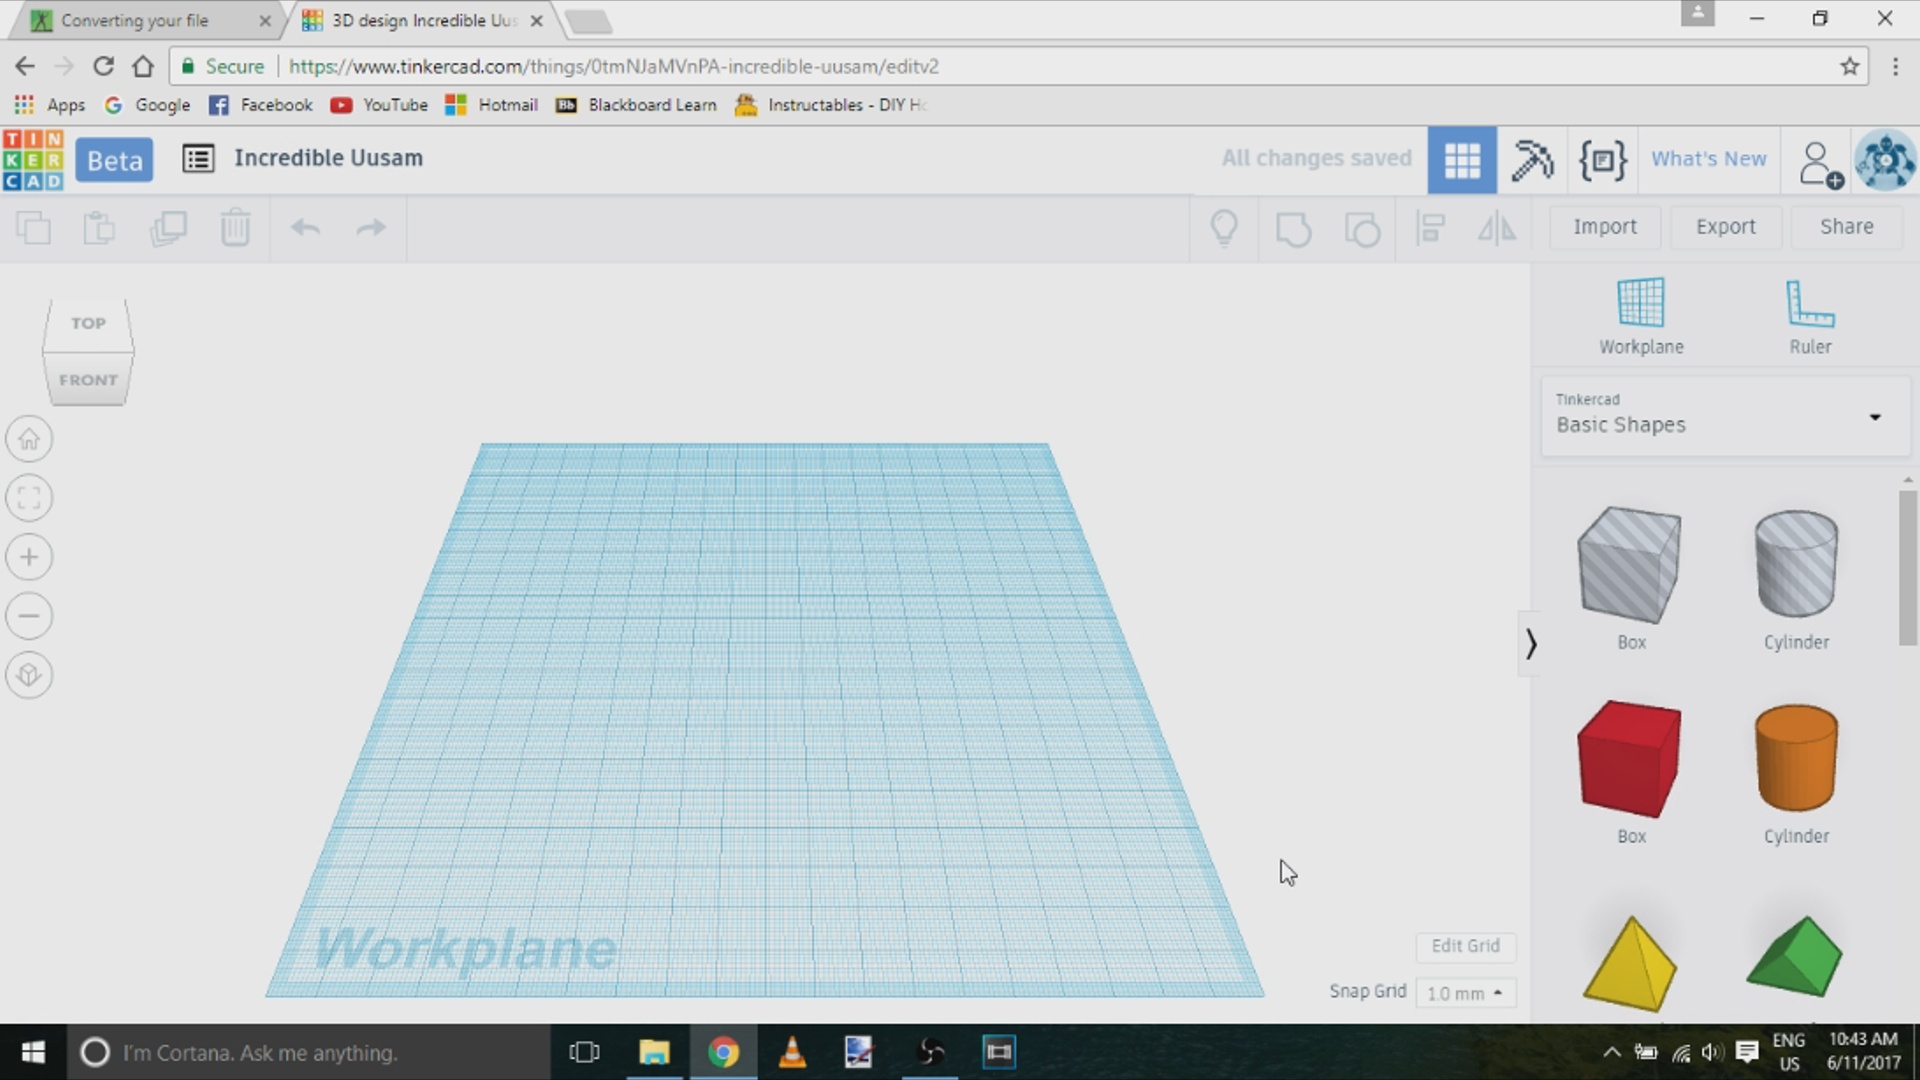Viewport: 1920px width, 1080px height.
Task: Open the Task View taskbar icon
Action: point(584,1052)
